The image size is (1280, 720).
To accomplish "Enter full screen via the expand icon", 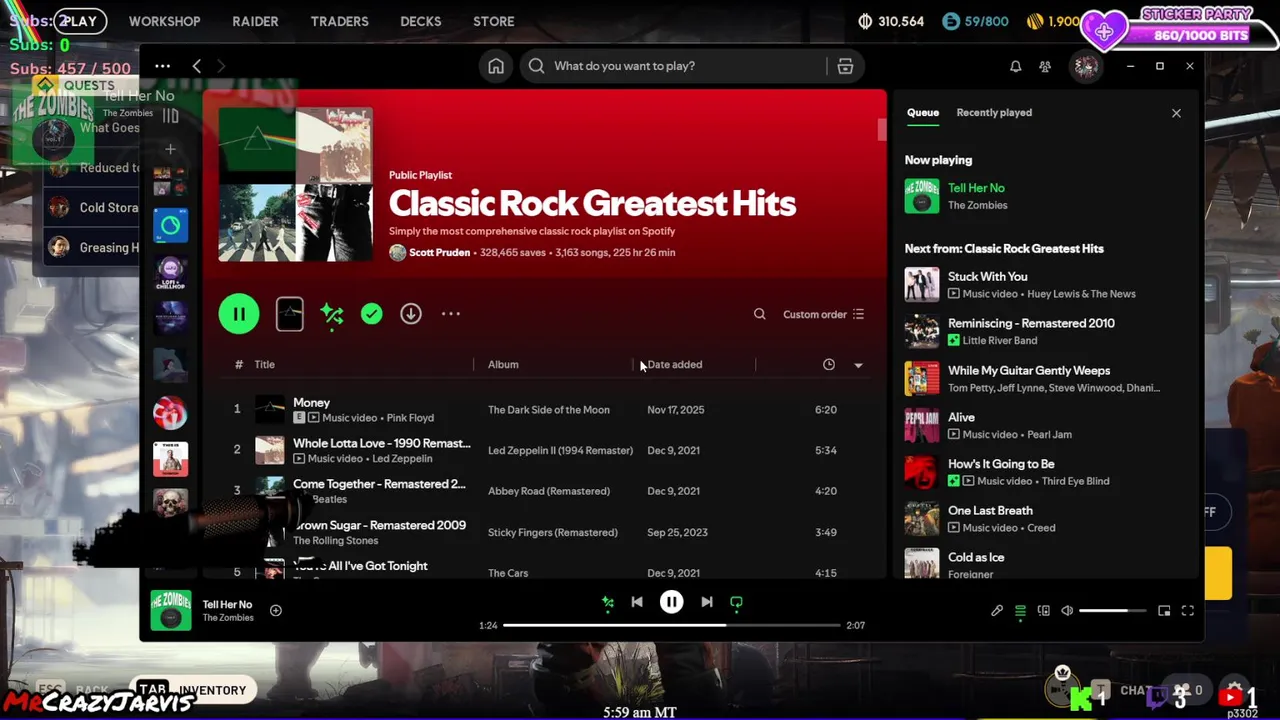I will pos(1188,611).
